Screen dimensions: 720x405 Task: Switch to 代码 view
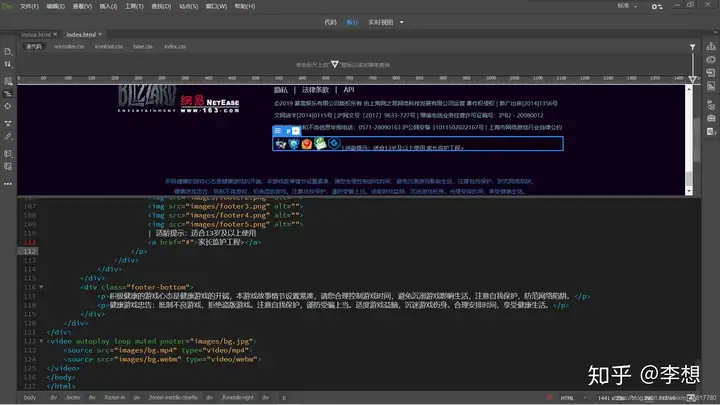pos(331,22)
